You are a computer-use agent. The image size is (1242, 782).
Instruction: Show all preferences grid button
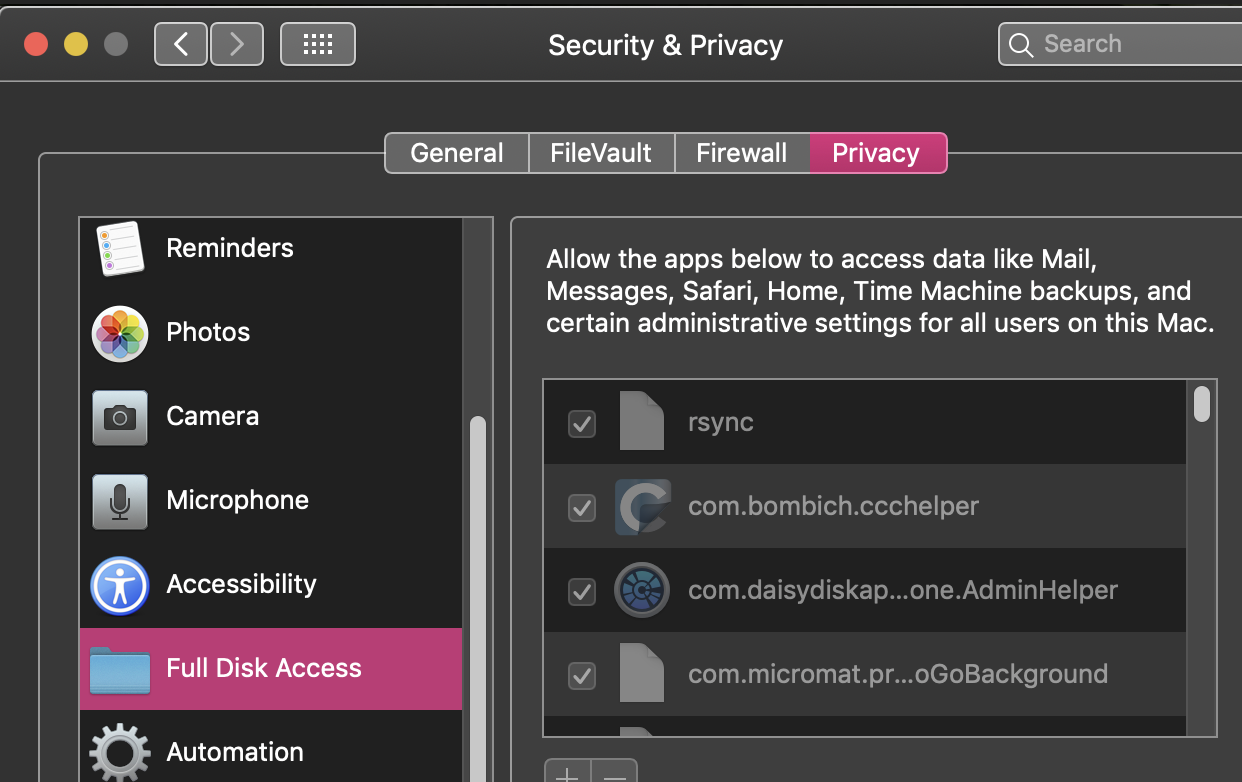pyautogui.click(x=317, y=44)
